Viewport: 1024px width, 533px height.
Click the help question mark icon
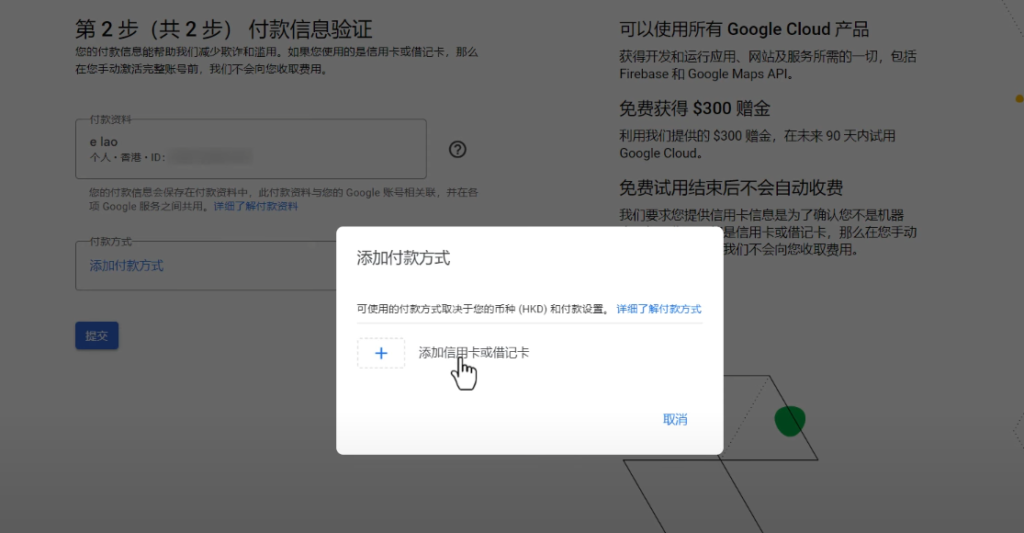(458, 150)
